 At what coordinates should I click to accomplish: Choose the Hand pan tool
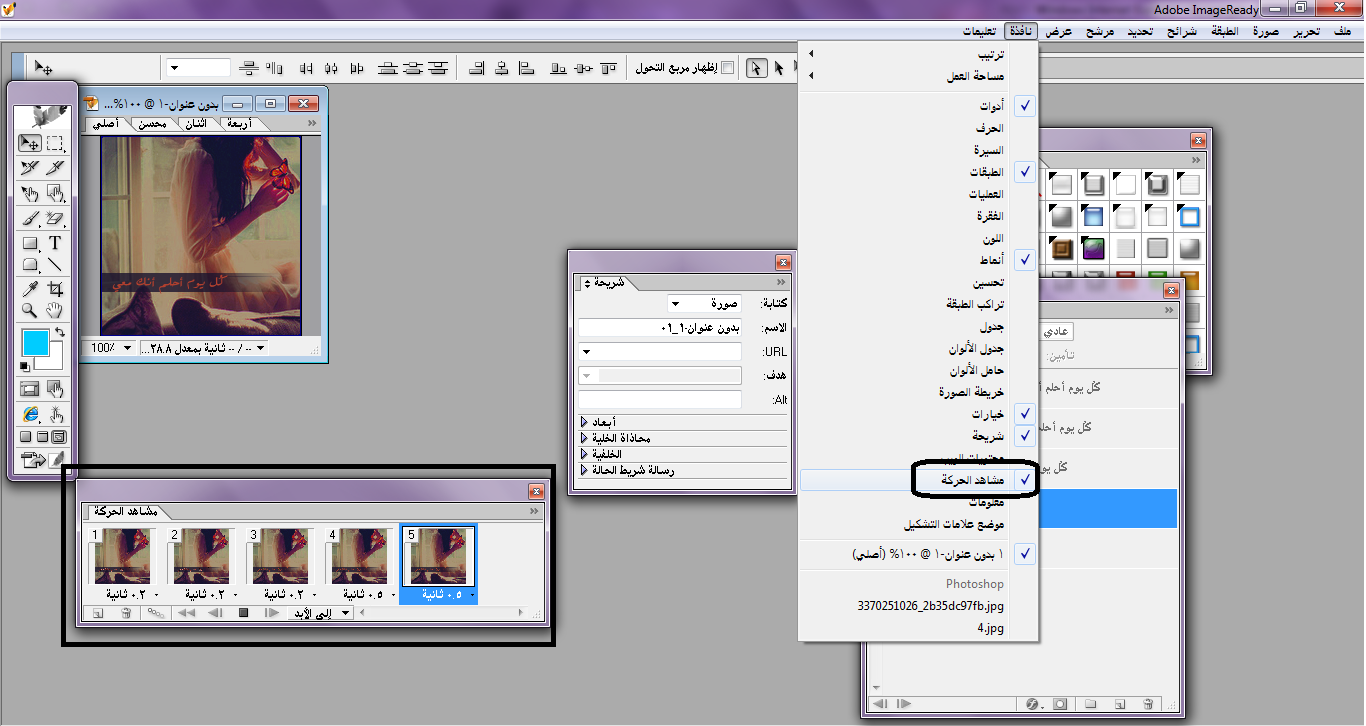coord(55,311)
